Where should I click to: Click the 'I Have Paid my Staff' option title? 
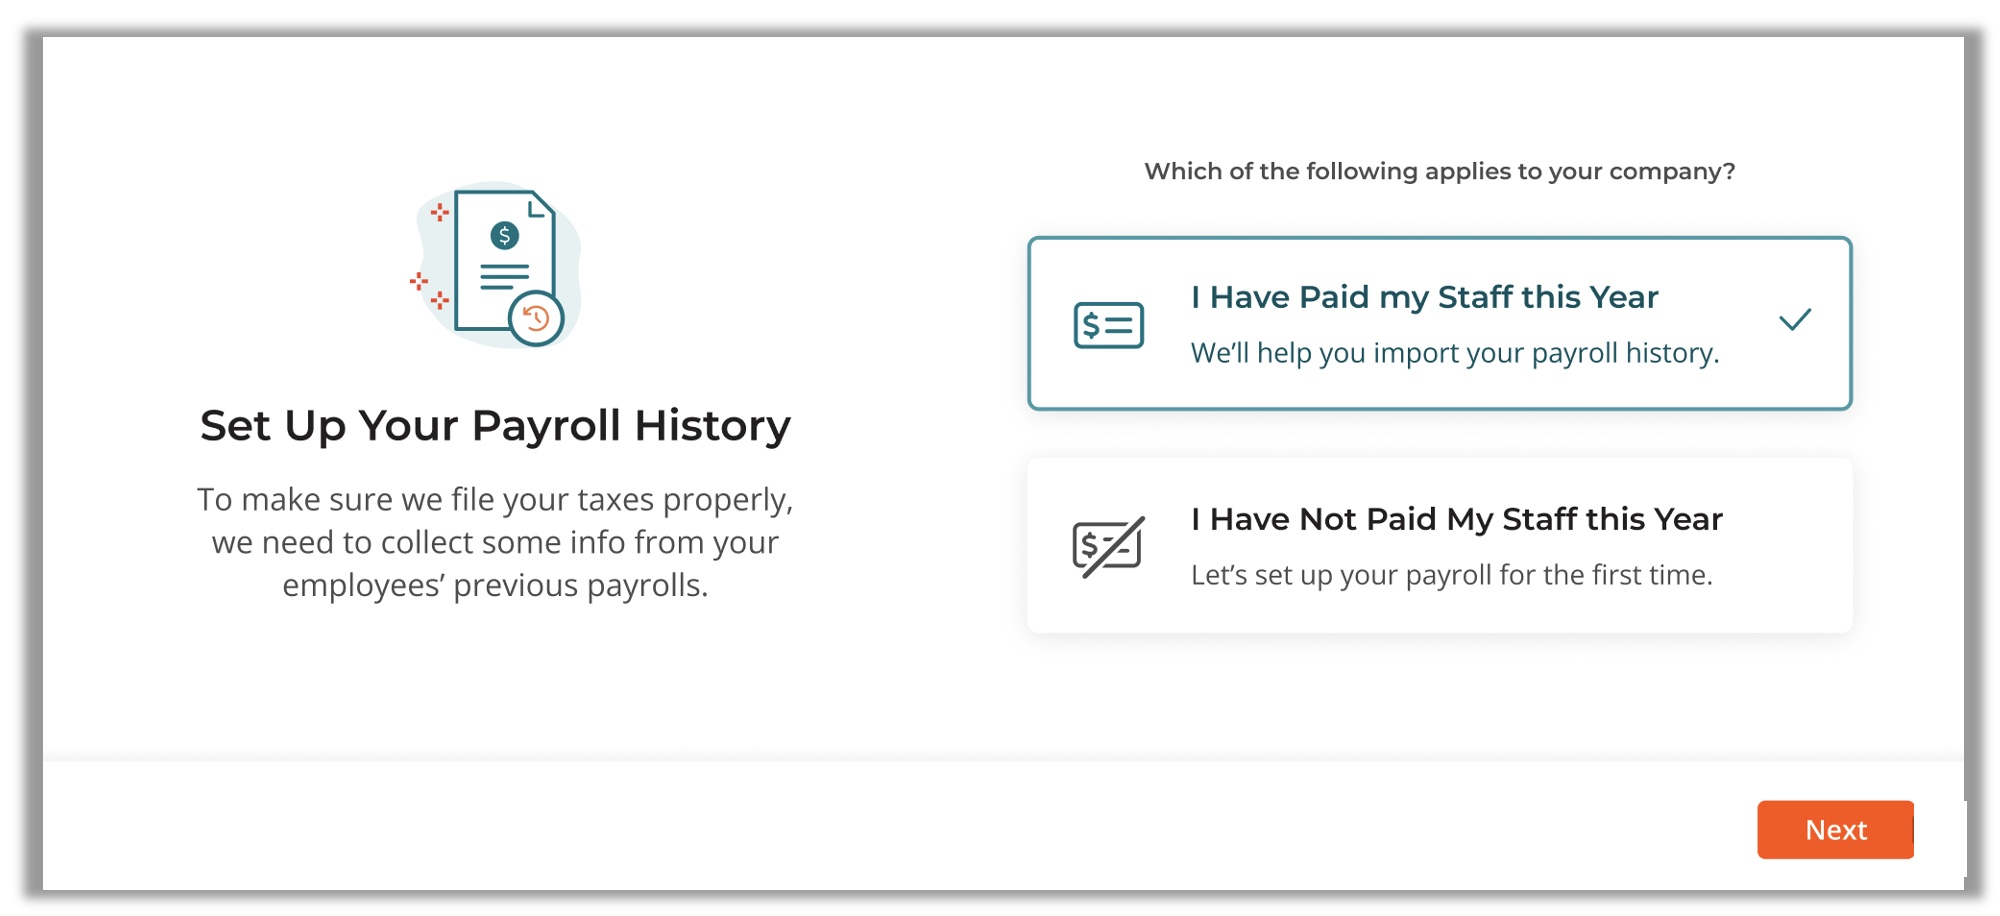1424,297
